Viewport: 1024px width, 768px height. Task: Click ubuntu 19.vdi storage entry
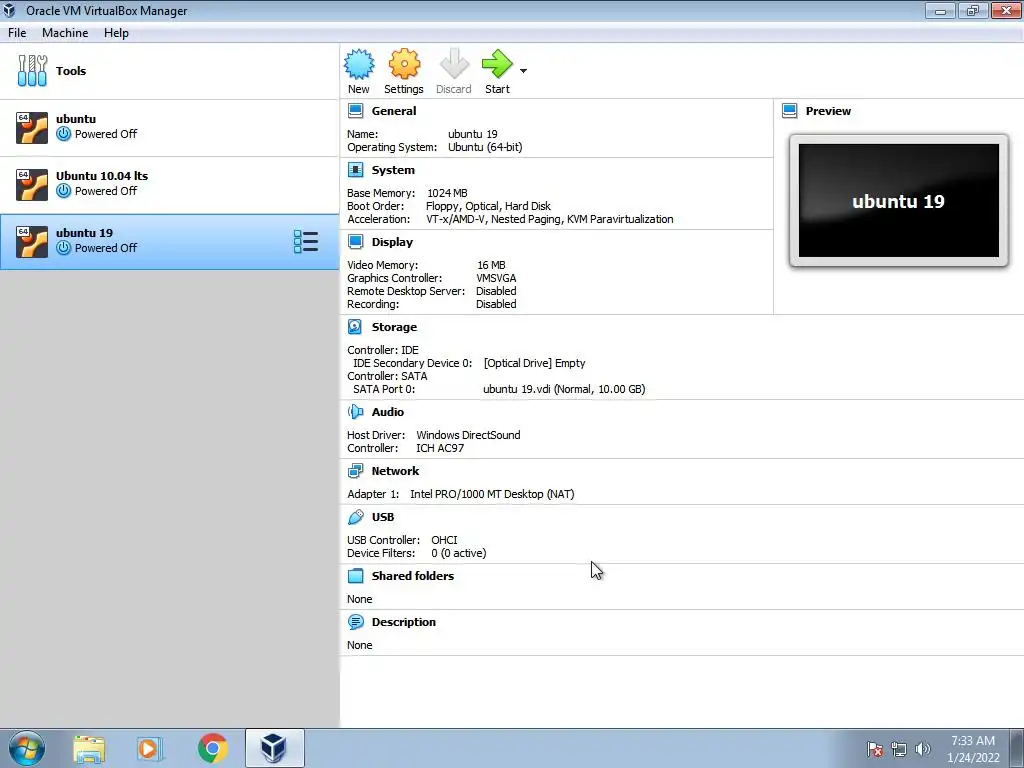coord(564,389)
